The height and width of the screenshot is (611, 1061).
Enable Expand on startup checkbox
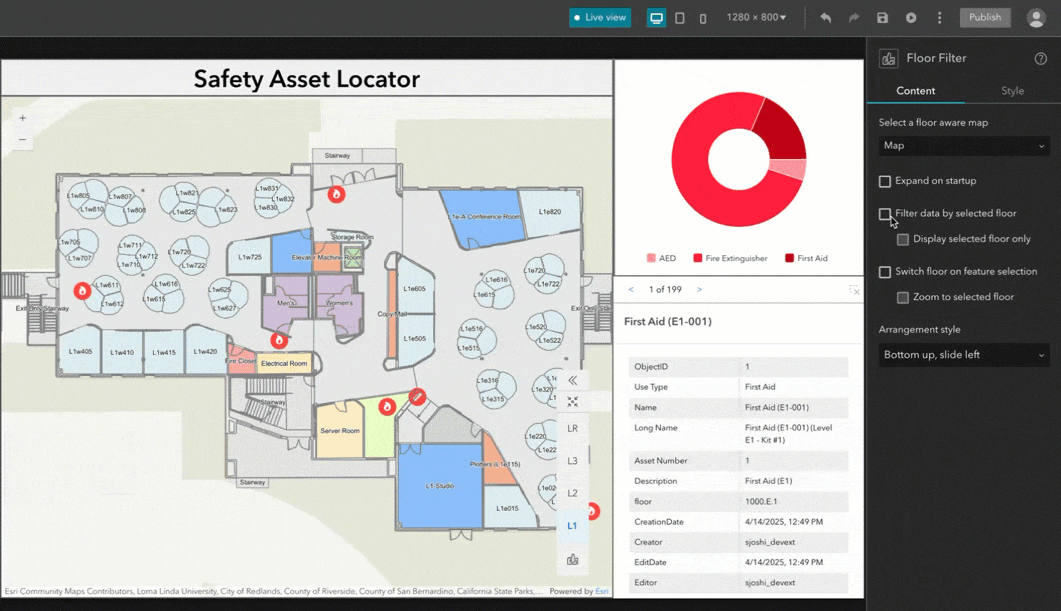pyautogui.click(x=884, y=181)
